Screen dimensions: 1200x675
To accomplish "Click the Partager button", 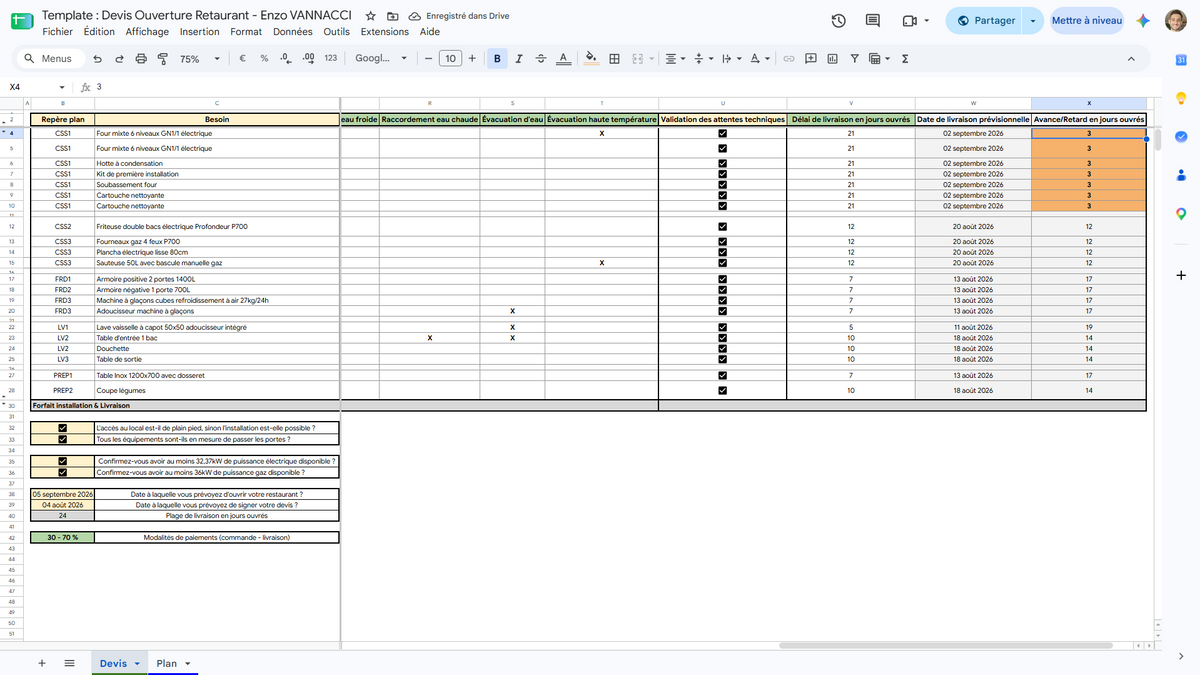I will pos(986,21).
